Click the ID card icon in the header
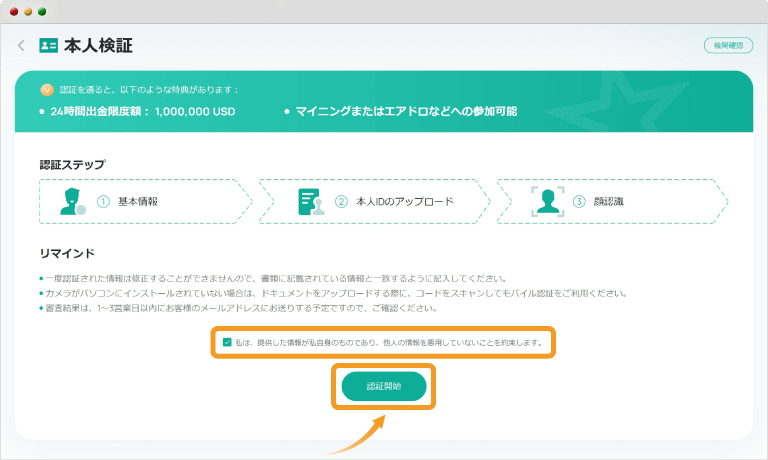 pos(48,46)
